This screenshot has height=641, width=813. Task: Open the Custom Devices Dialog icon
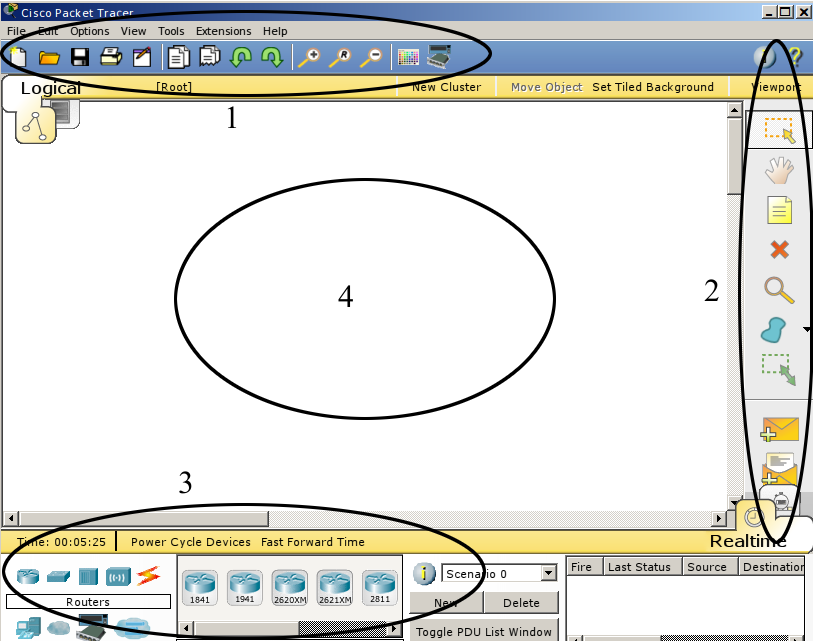point(439,57)
